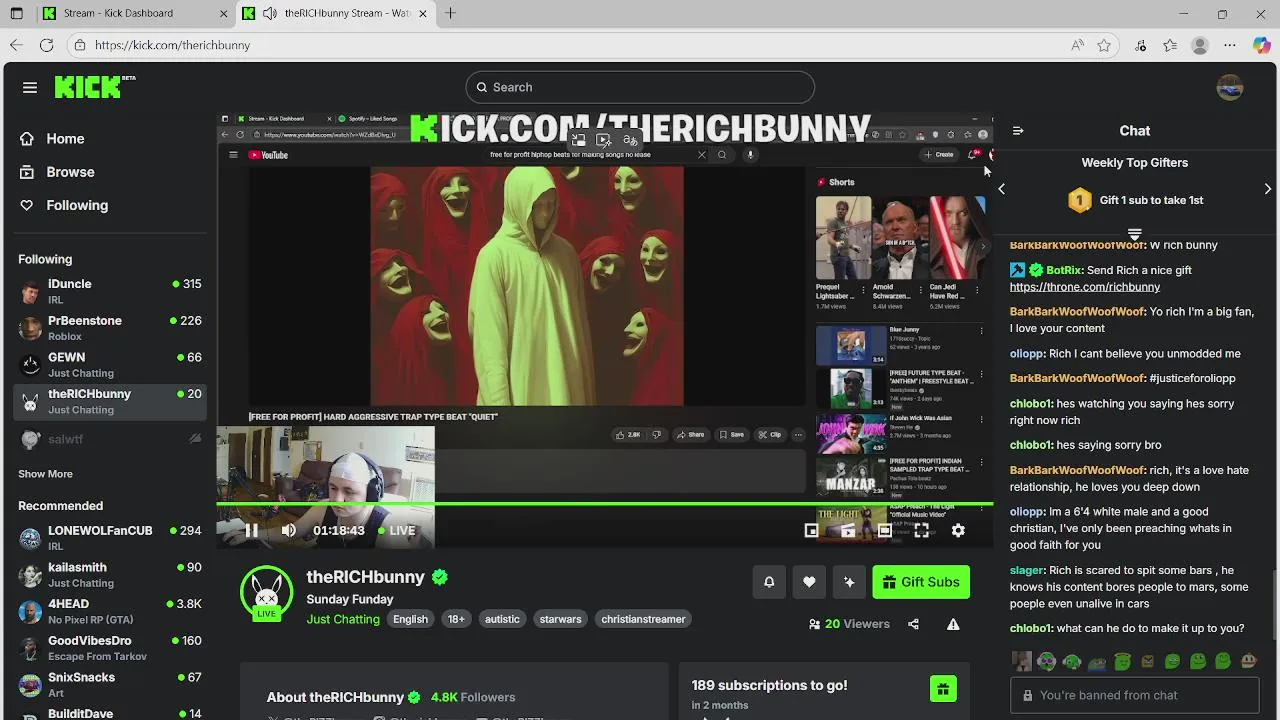This screenshot has height=720, width=1280.
Task: Open 4HEAD recommended channel
Action: pyautogui.click(x=110, y=611)
